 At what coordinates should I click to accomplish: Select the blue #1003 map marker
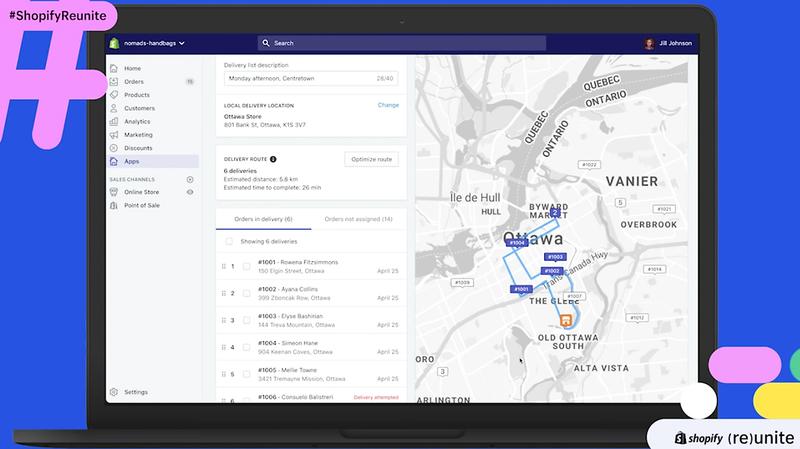click(555, 257)
